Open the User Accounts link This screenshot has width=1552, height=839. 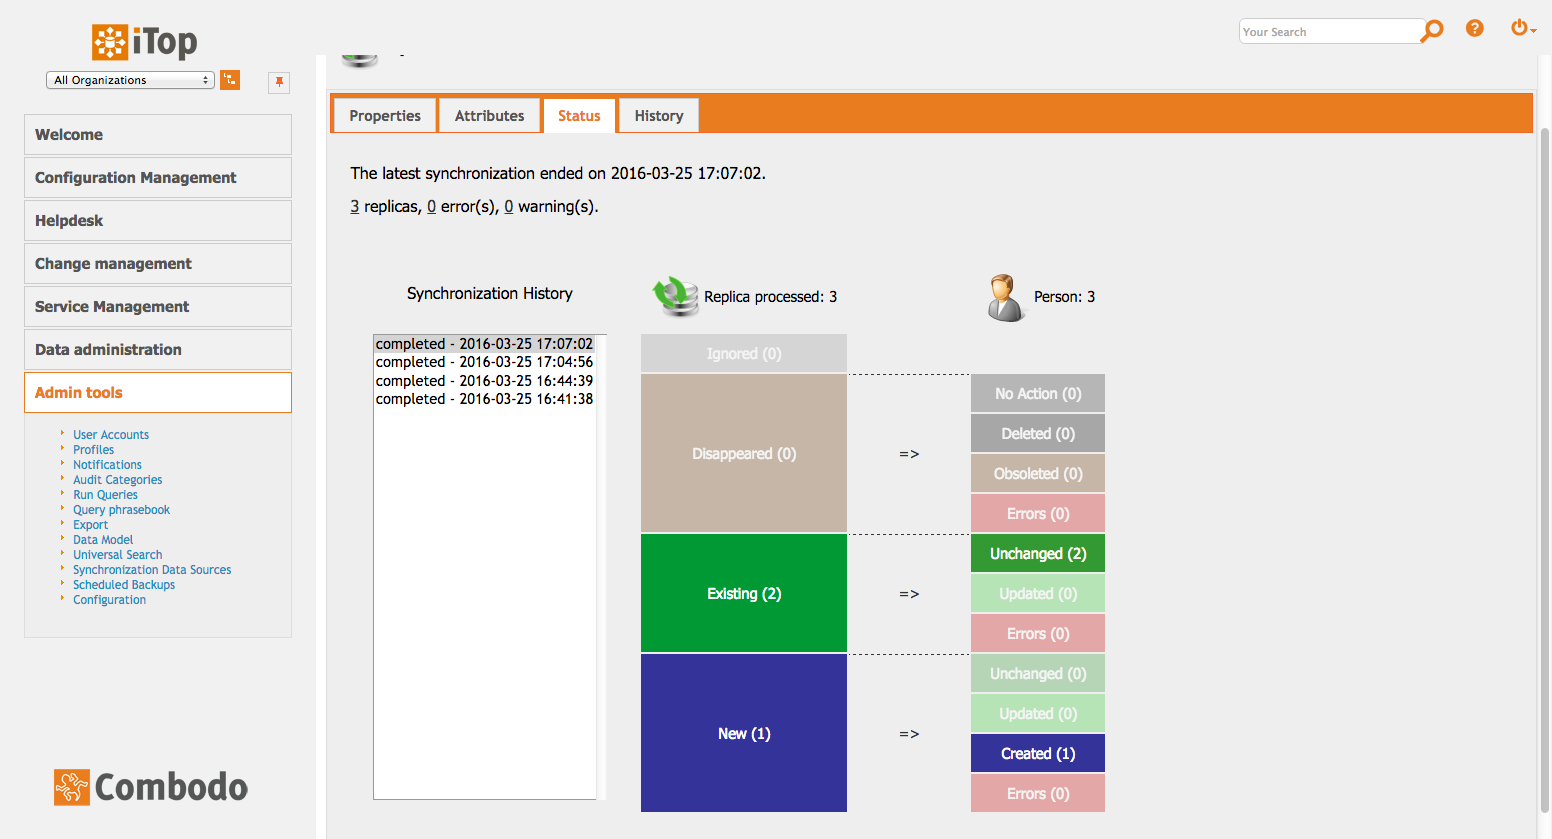[x=111, y=435]
